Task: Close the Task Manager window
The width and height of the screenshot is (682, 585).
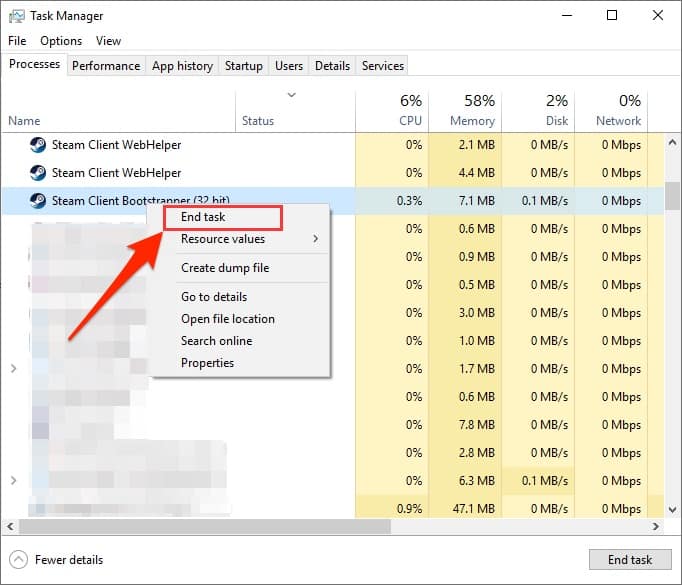Action: pos(658,15)
